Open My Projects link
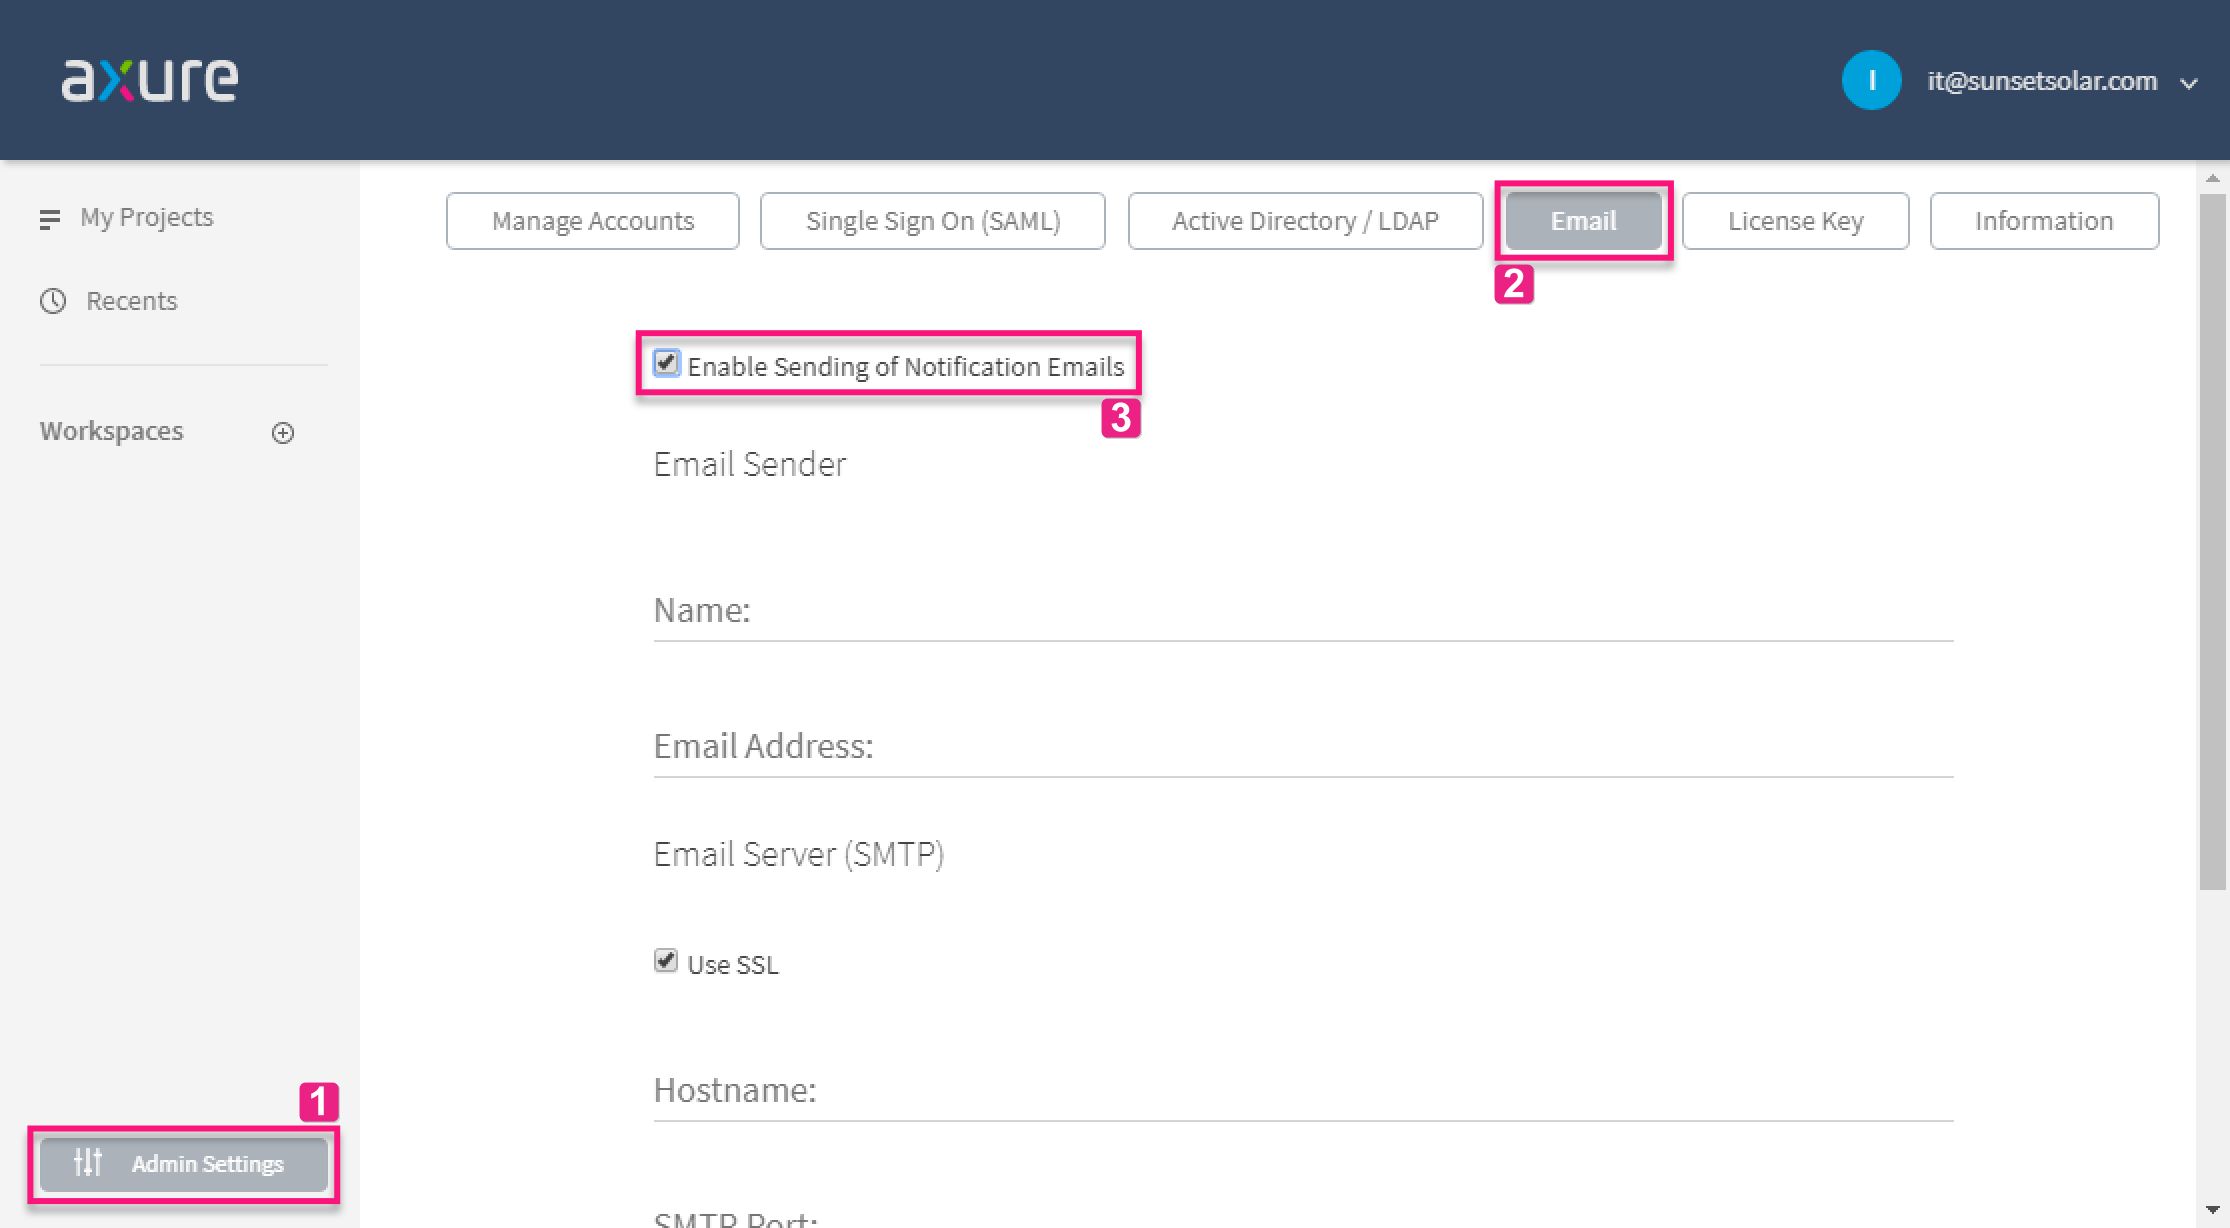2230x1228 pixels. (x=147, y=218)
